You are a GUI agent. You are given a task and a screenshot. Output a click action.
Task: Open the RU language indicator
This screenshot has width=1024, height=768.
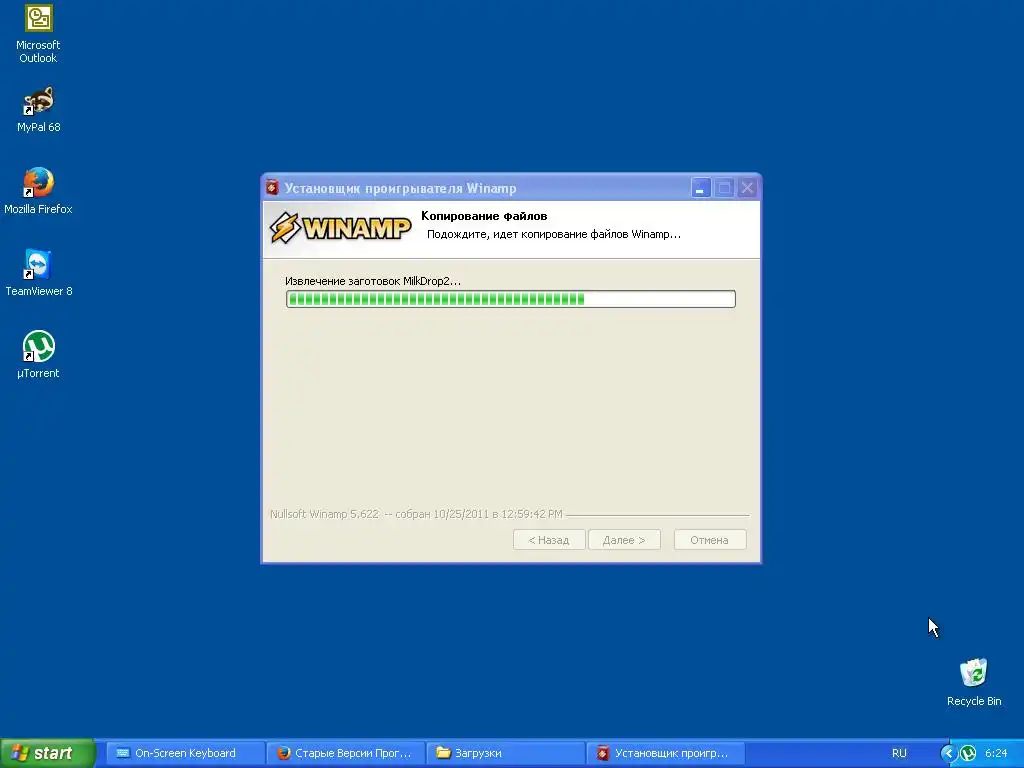(x=899, y=753)
